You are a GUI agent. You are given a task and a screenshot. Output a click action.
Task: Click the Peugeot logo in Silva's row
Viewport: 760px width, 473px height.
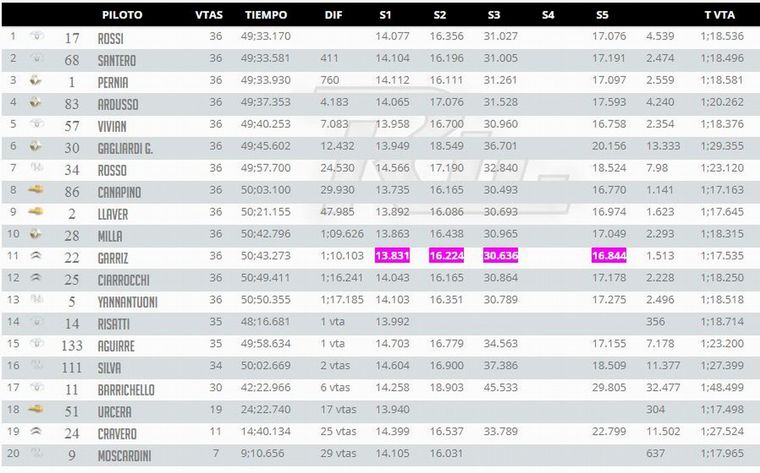[35, 364]
